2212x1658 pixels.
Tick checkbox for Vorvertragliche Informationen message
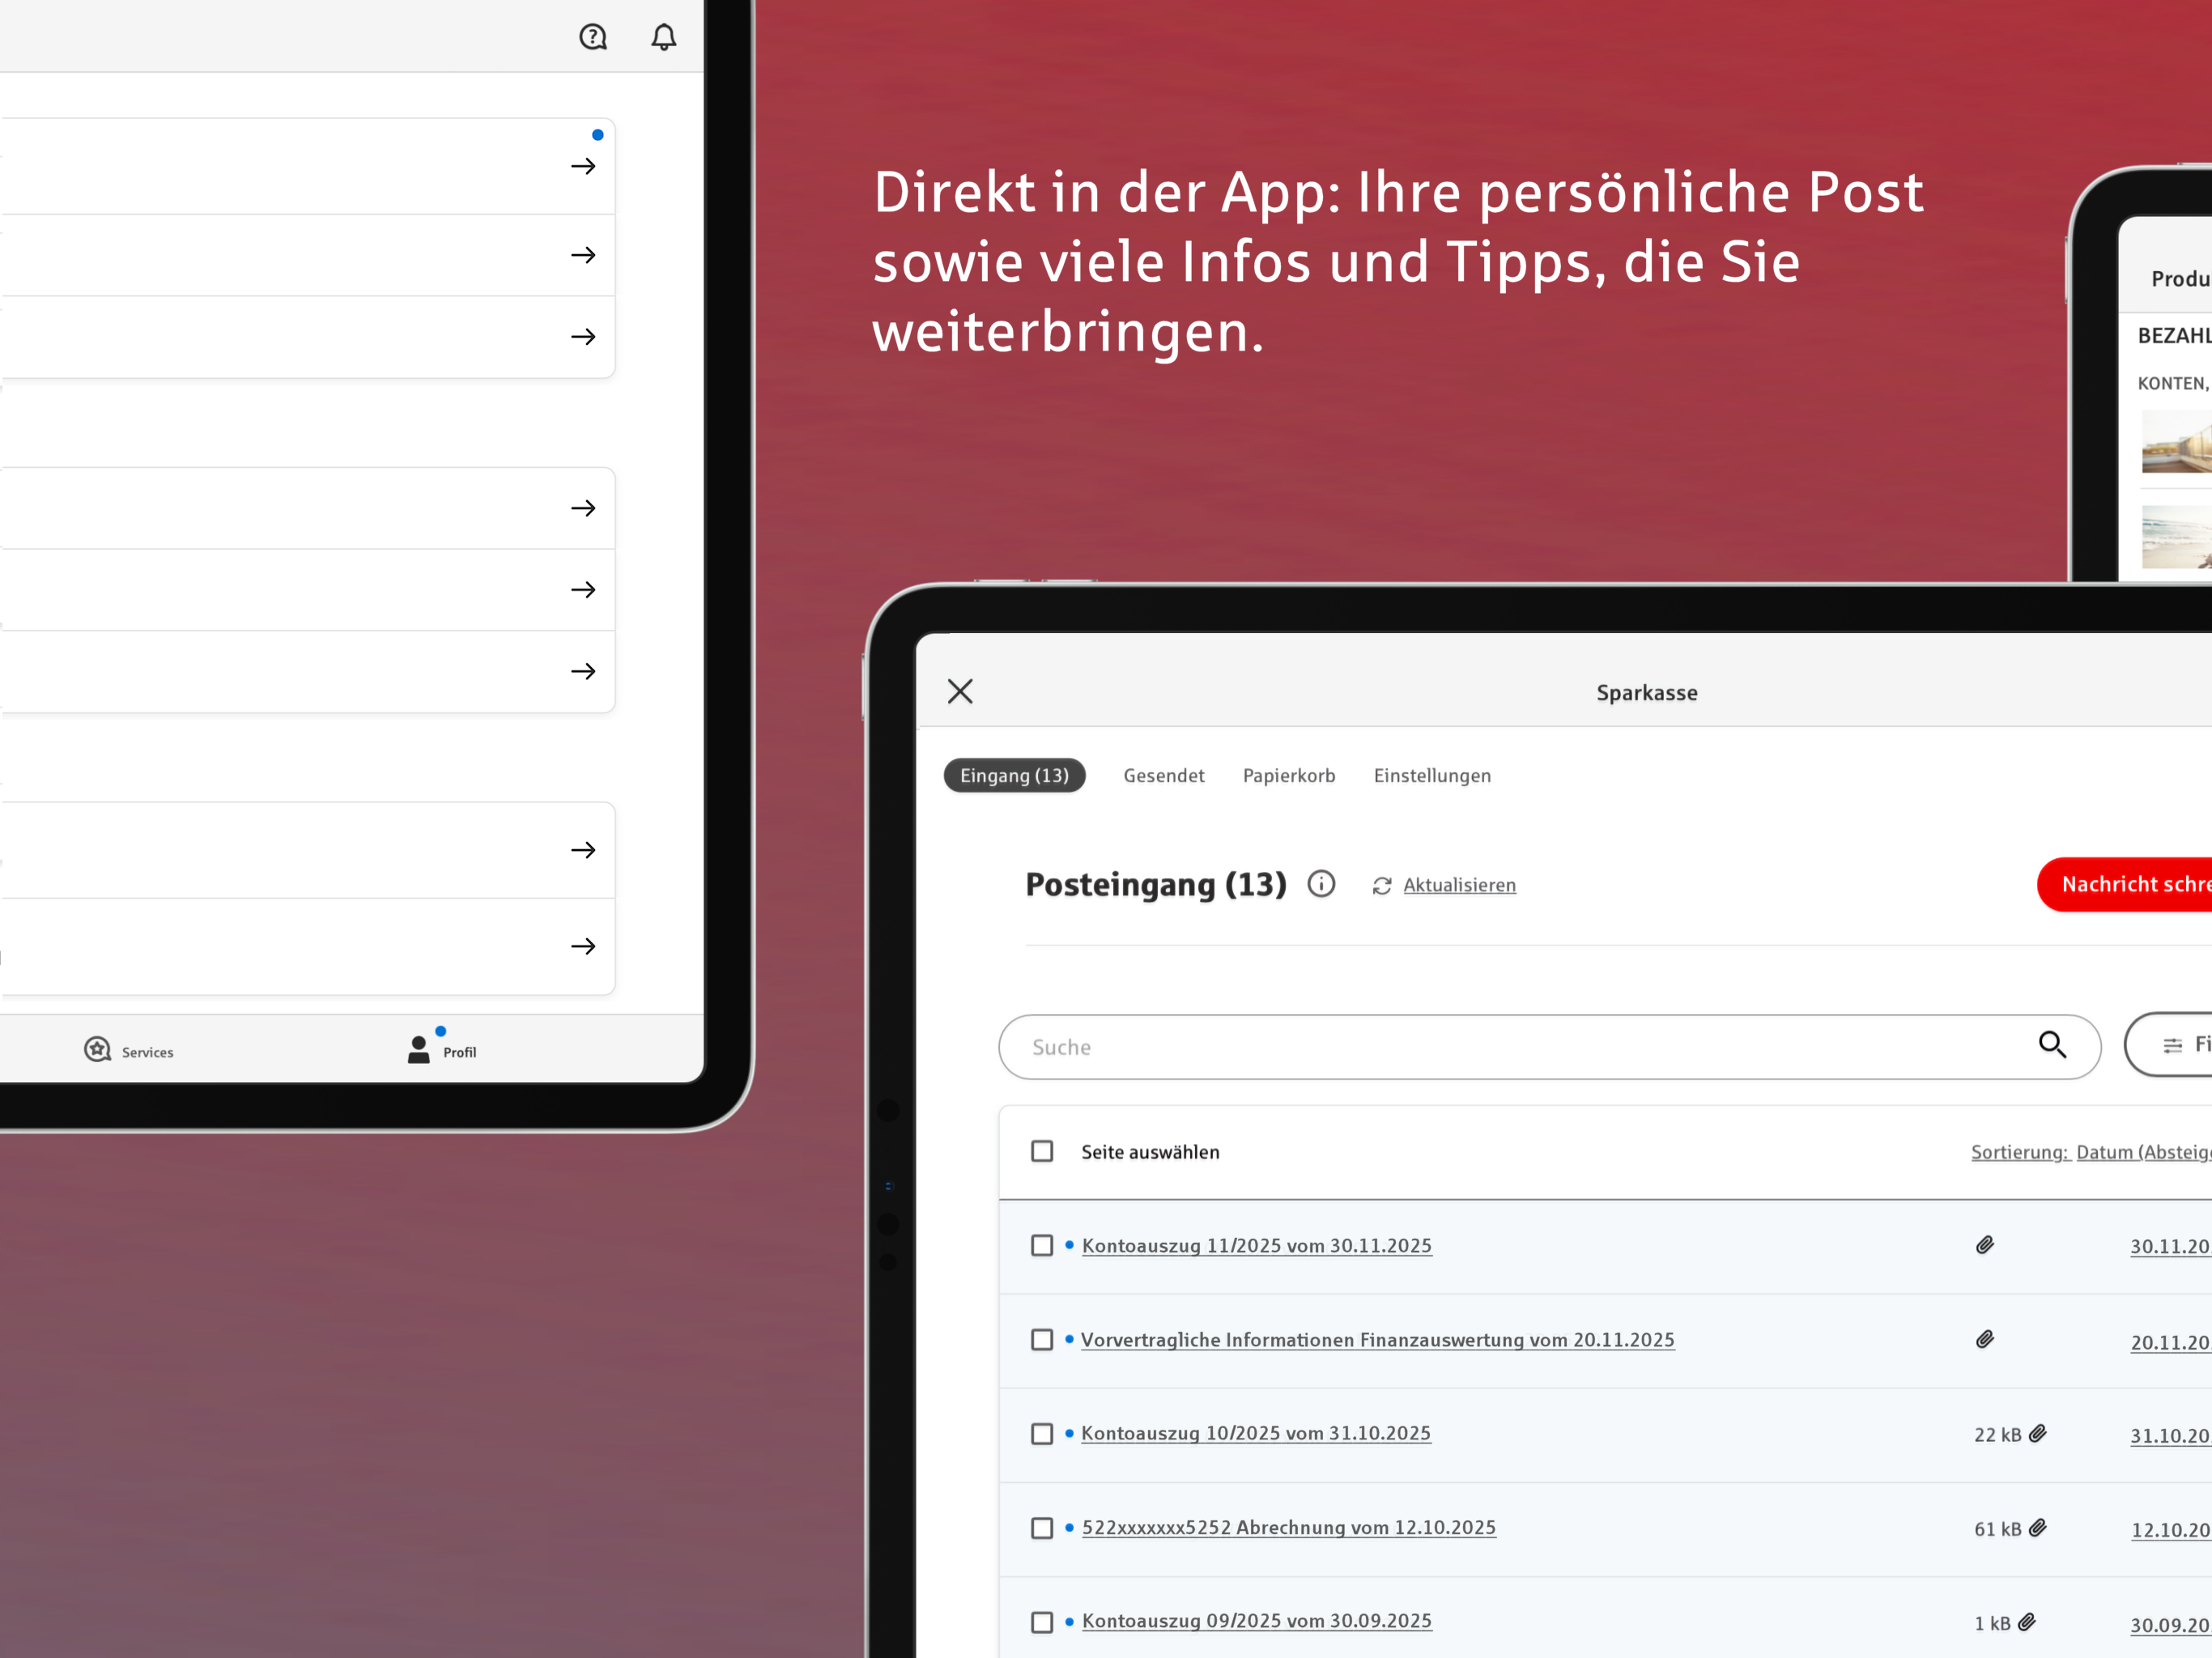pos(1042,1339)
